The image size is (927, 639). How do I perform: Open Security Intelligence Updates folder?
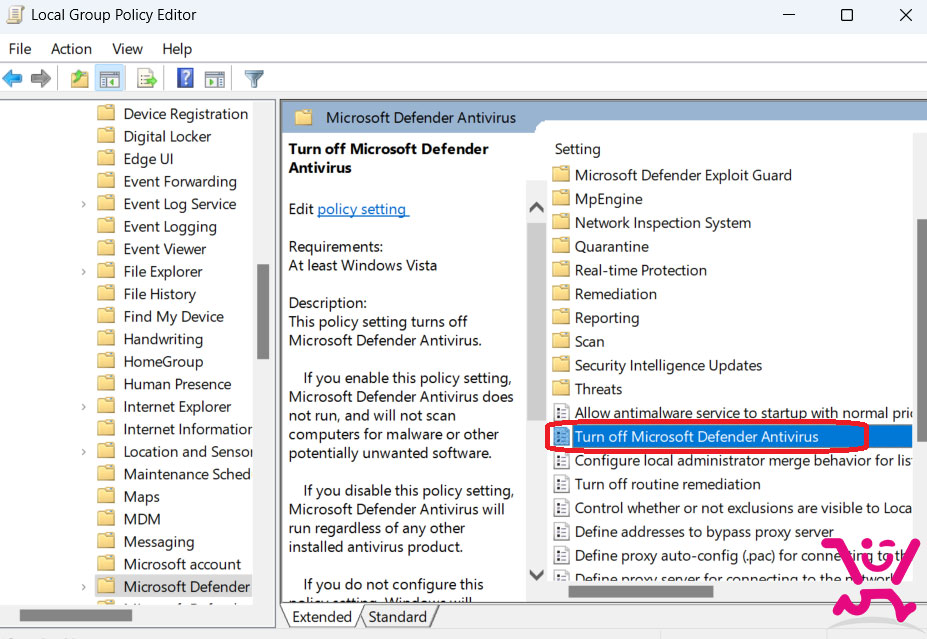click(x=668, y=365)
